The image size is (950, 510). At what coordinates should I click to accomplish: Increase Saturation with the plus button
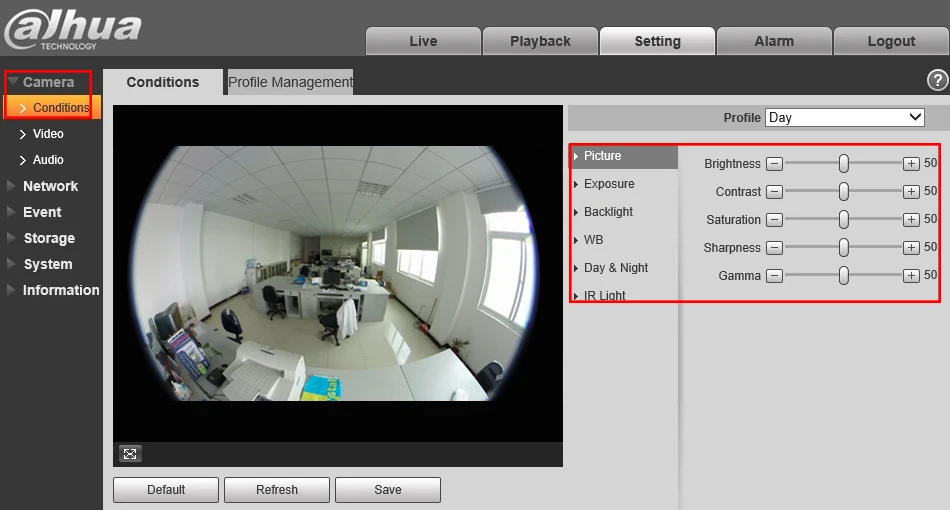click(x=911, y=219)
